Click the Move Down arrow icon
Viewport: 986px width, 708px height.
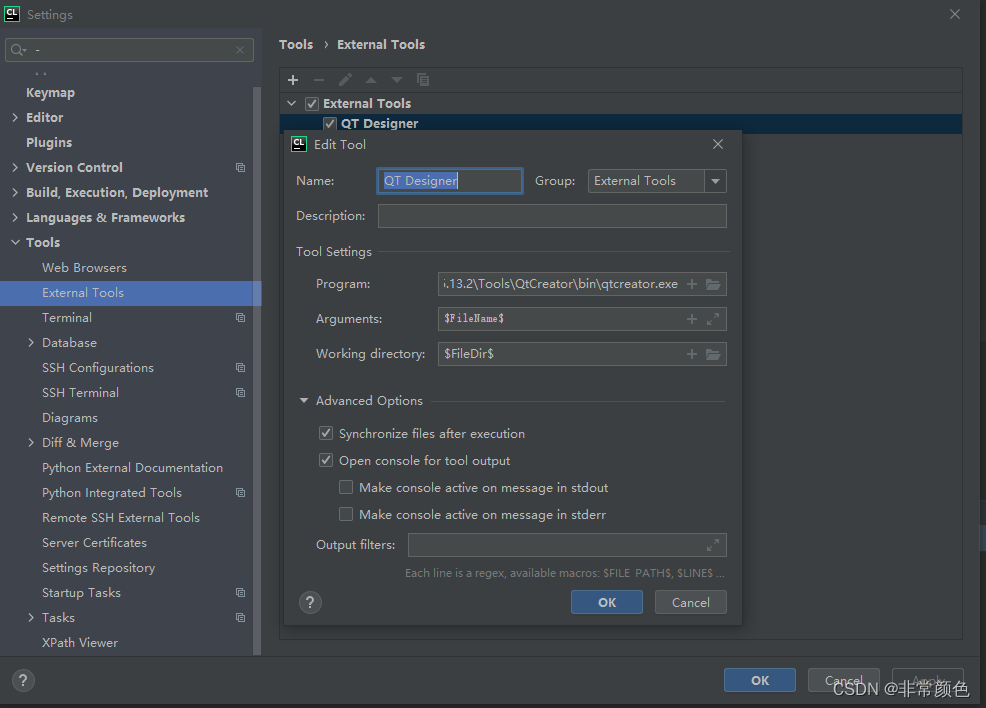(397, 80)
